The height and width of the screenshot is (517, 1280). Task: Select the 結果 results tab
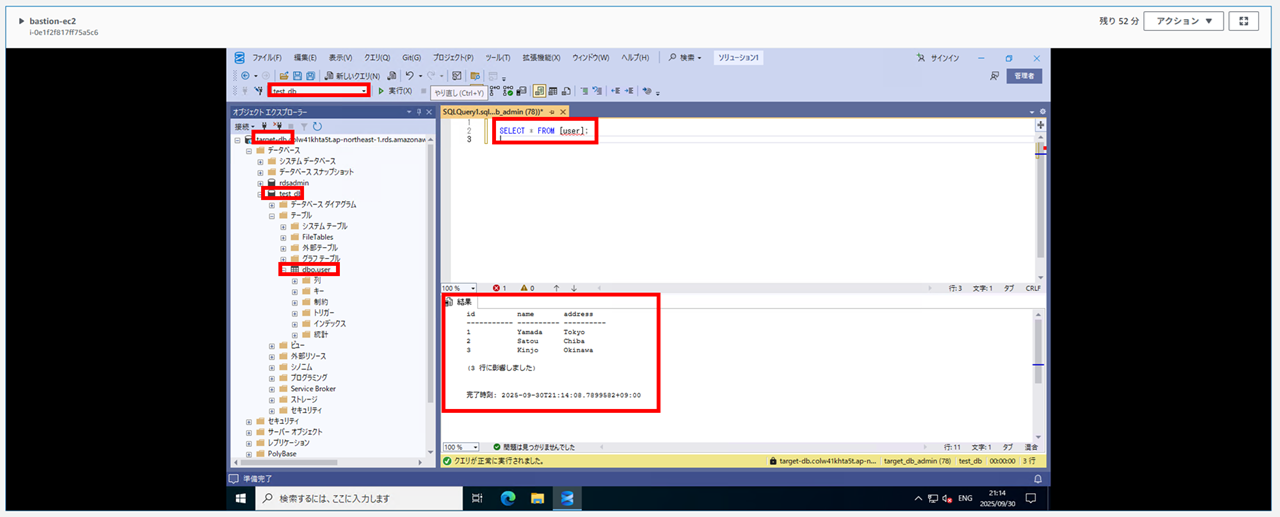461,302
